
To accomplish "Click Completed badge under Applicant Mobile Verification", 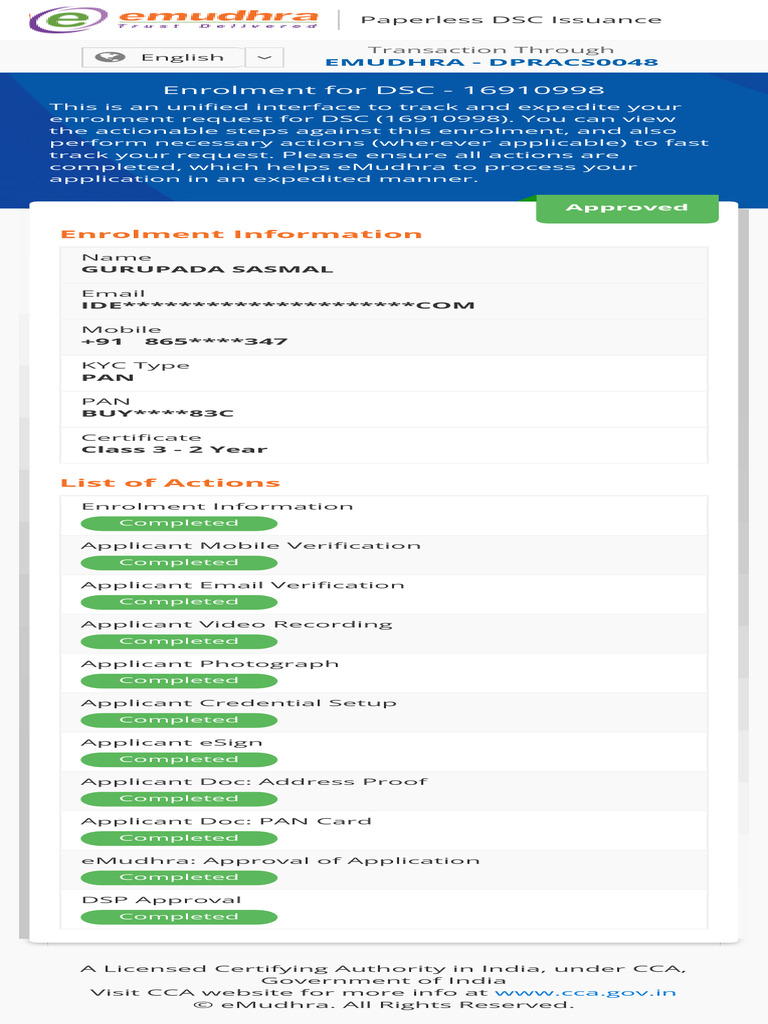I will click(179, 562).
